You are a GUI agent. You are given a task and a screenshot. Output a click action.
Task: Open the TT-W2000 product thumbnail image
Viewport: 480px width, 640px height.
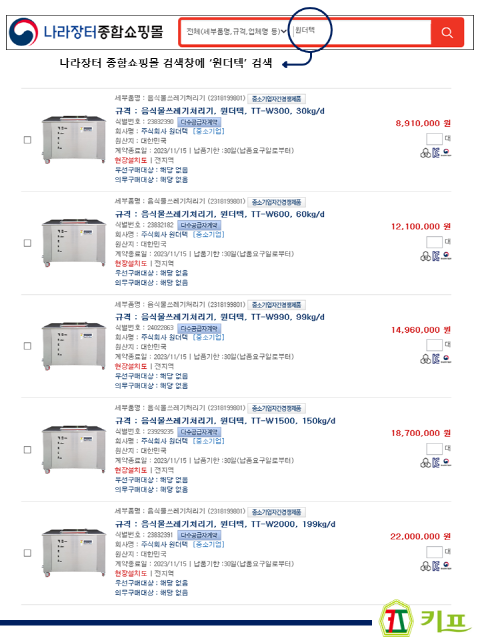(x=74, y=553)
